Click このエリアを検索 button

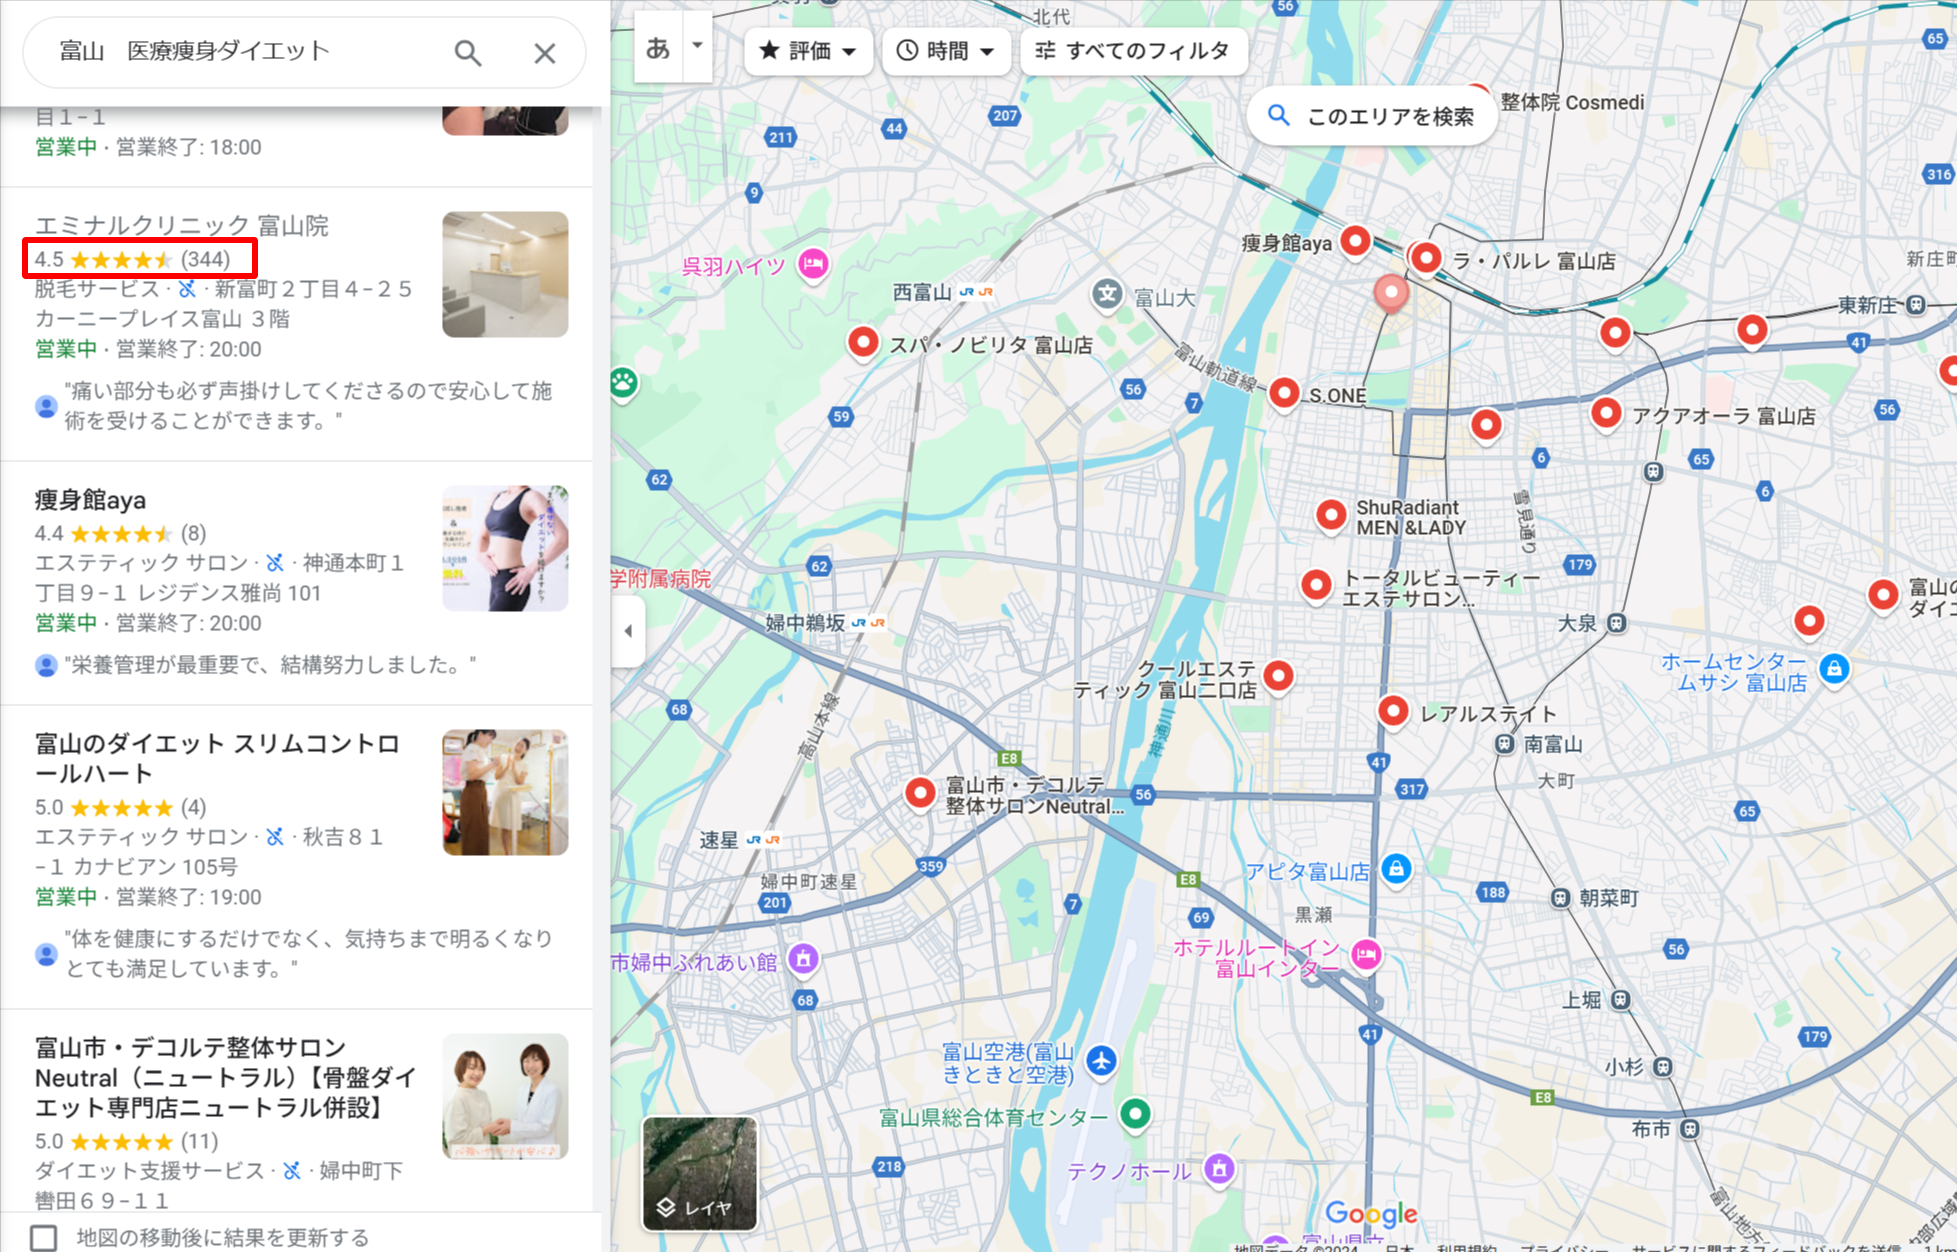(x=1372, y=116)
